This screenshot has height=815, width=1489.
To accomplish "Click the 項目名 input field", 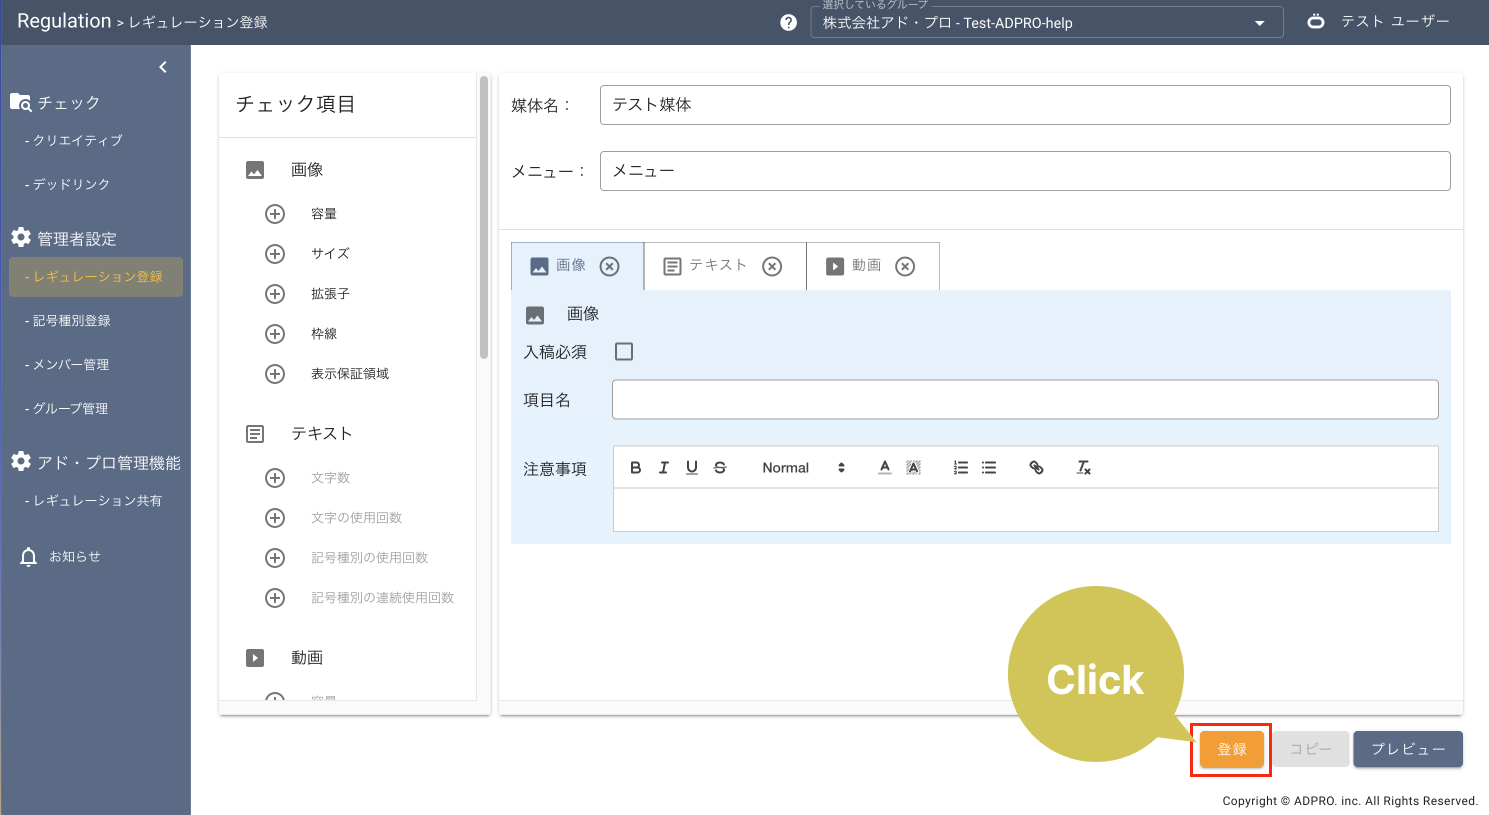I will pyautogui.click(x=1024, y=400).
